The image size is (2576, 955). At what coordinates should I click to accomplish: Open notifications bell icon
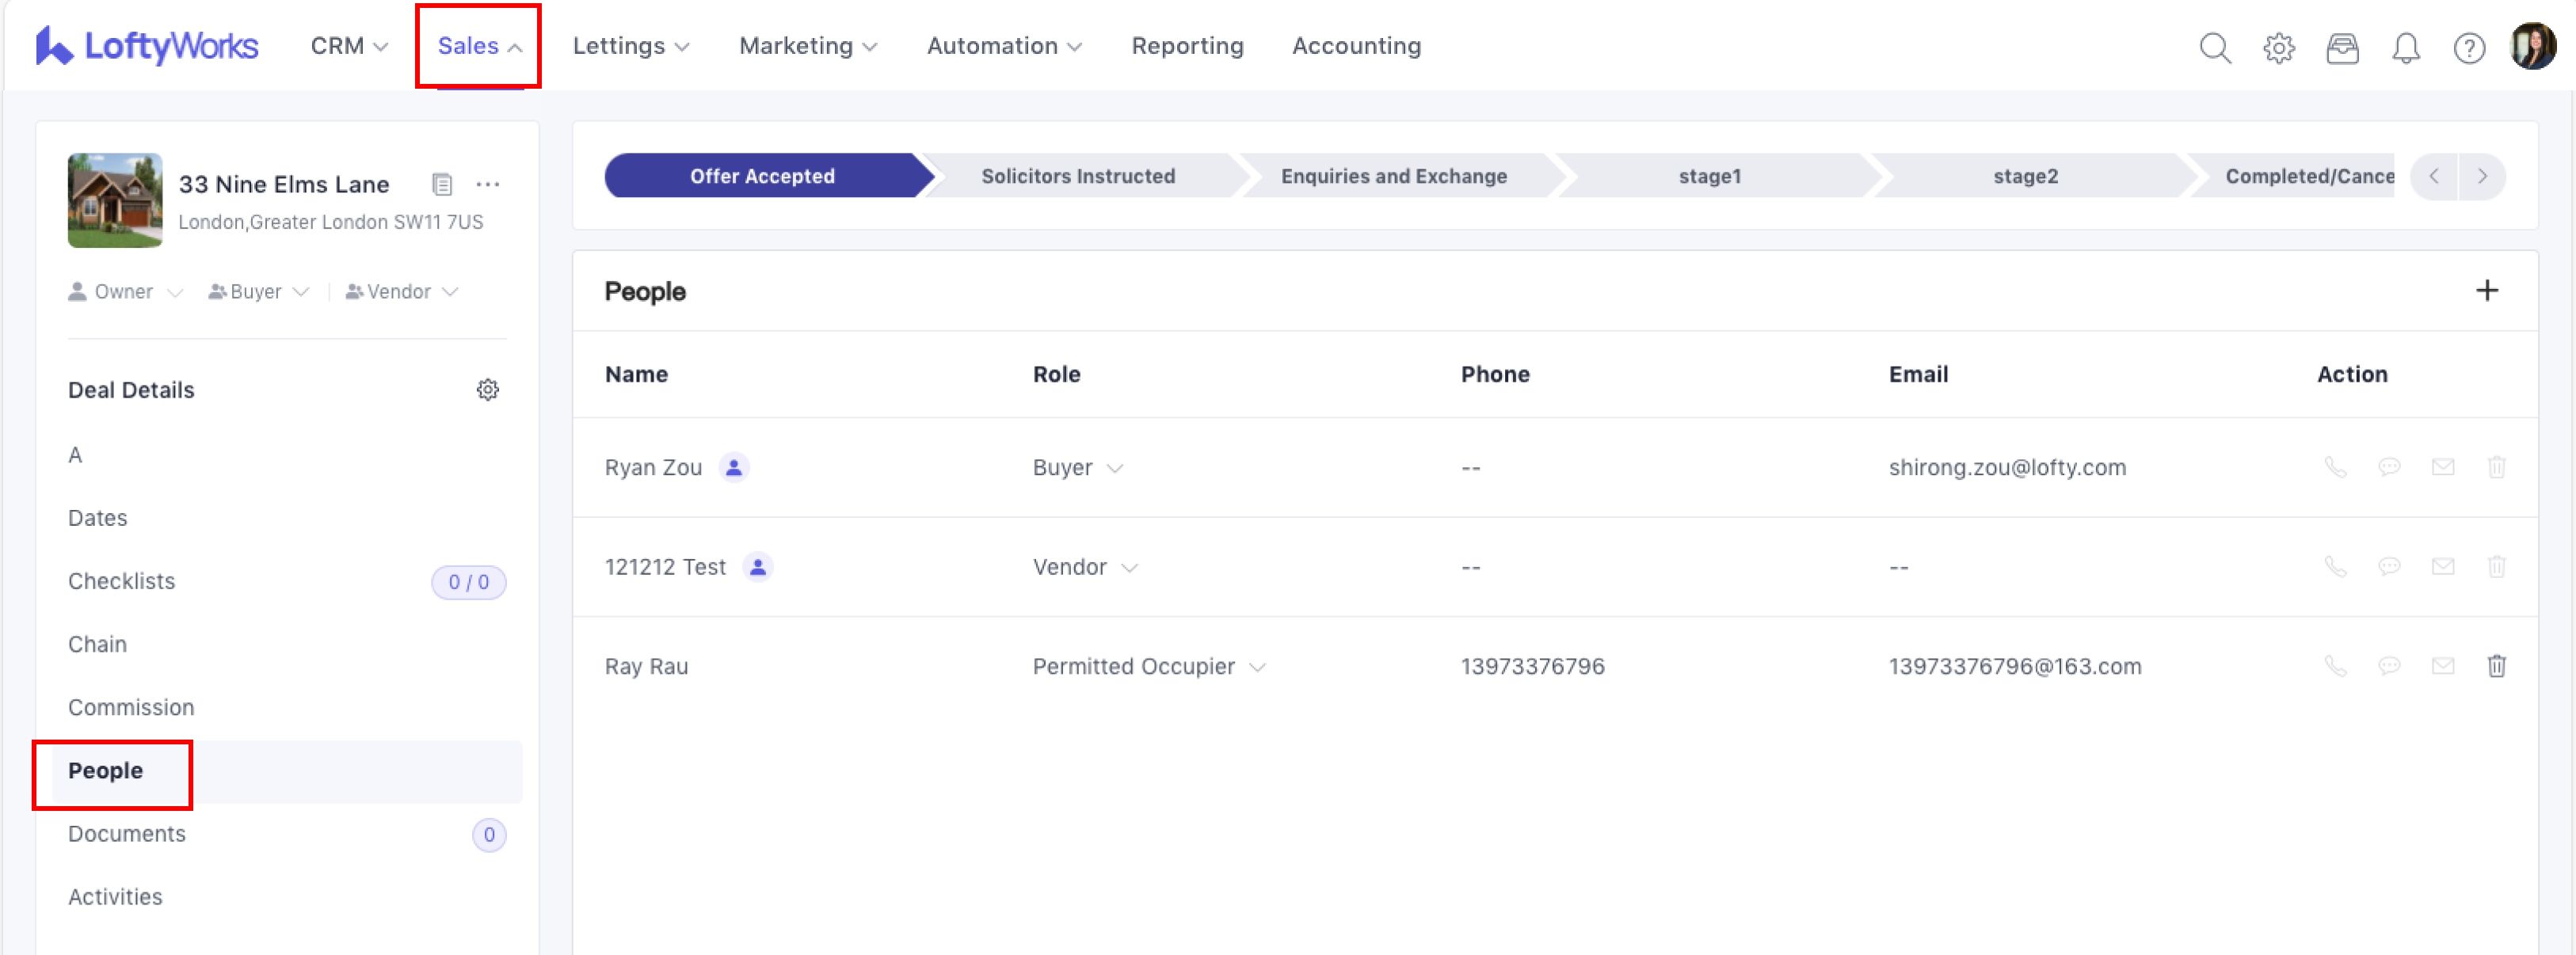[2405, 47]
